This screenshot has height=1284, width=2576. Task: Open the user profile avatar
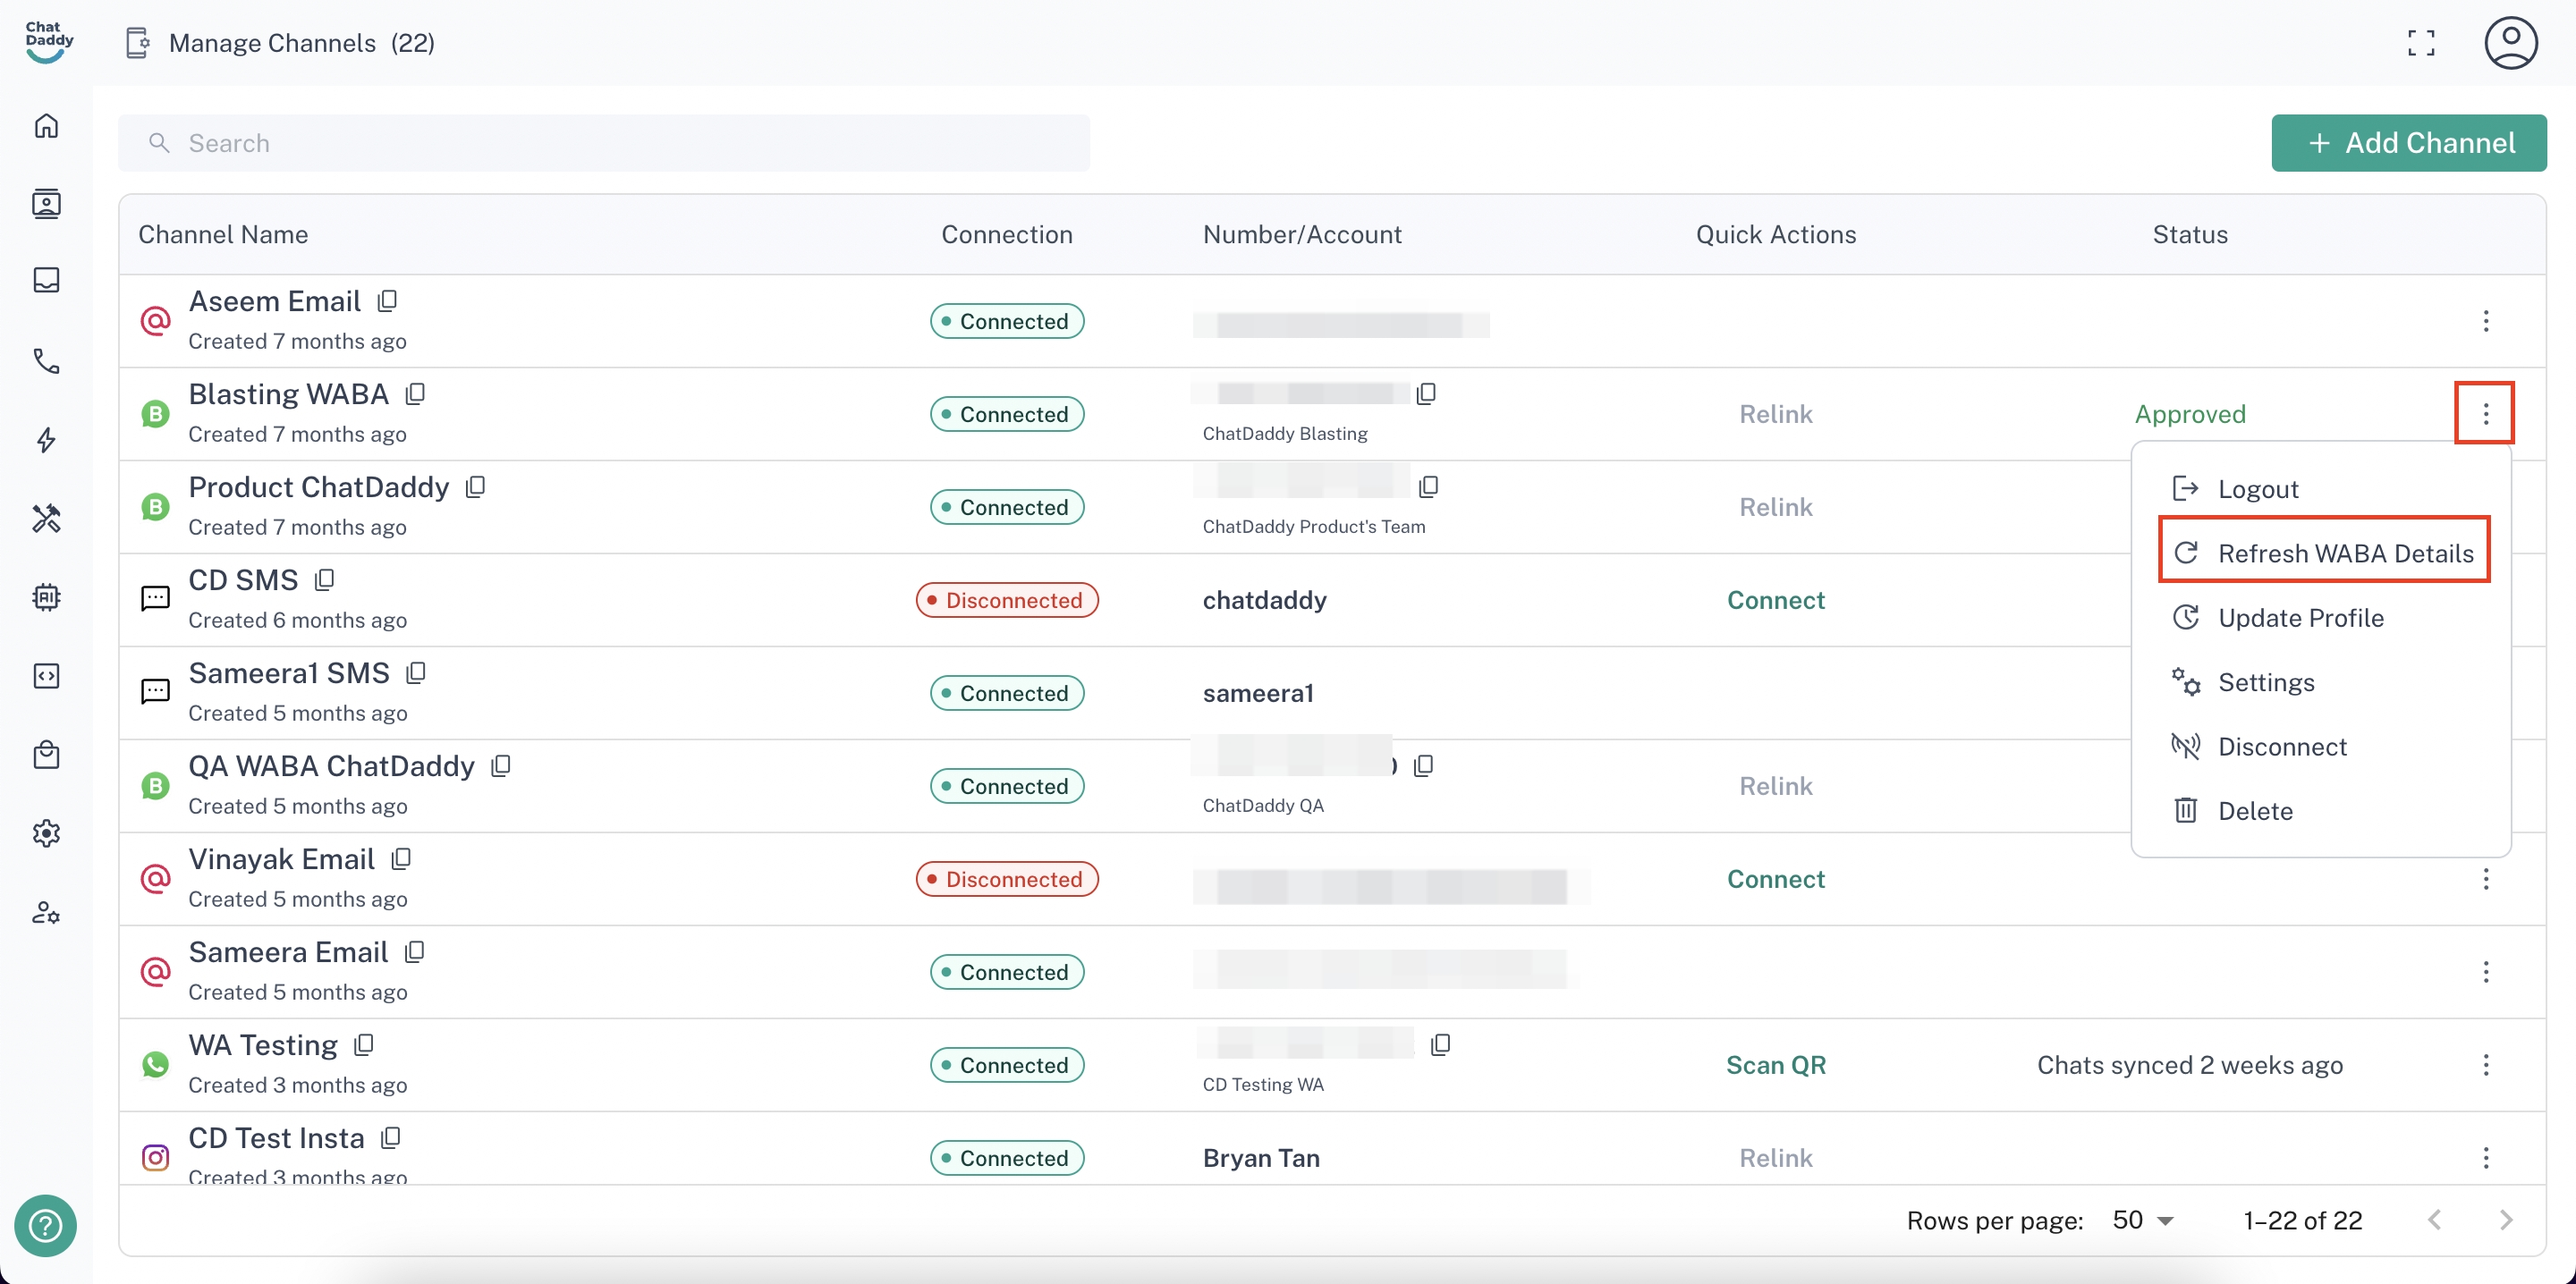[x=2510, y=43]
